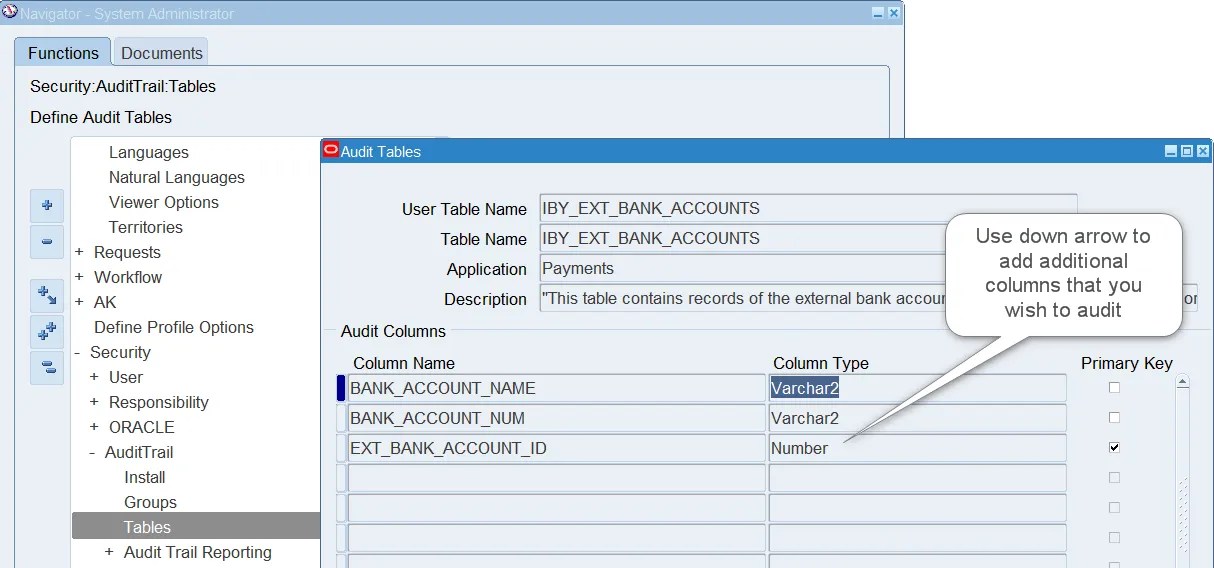Expand the Responsibility tree node
Screen dimensions: 1214x568
(94, 402)
